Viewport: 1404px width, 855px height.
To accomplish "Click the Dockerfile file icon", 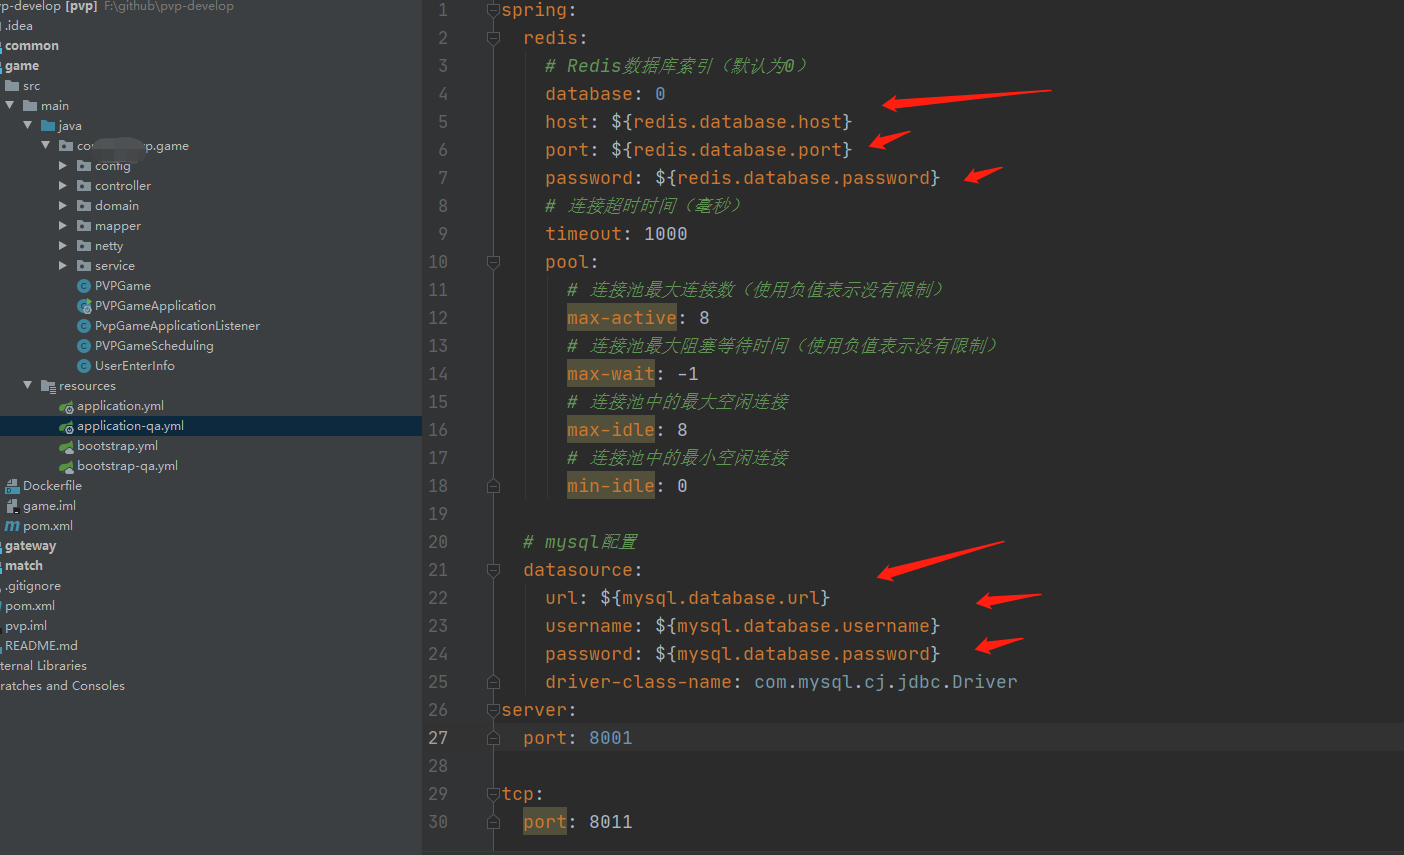I will (12, 486).
